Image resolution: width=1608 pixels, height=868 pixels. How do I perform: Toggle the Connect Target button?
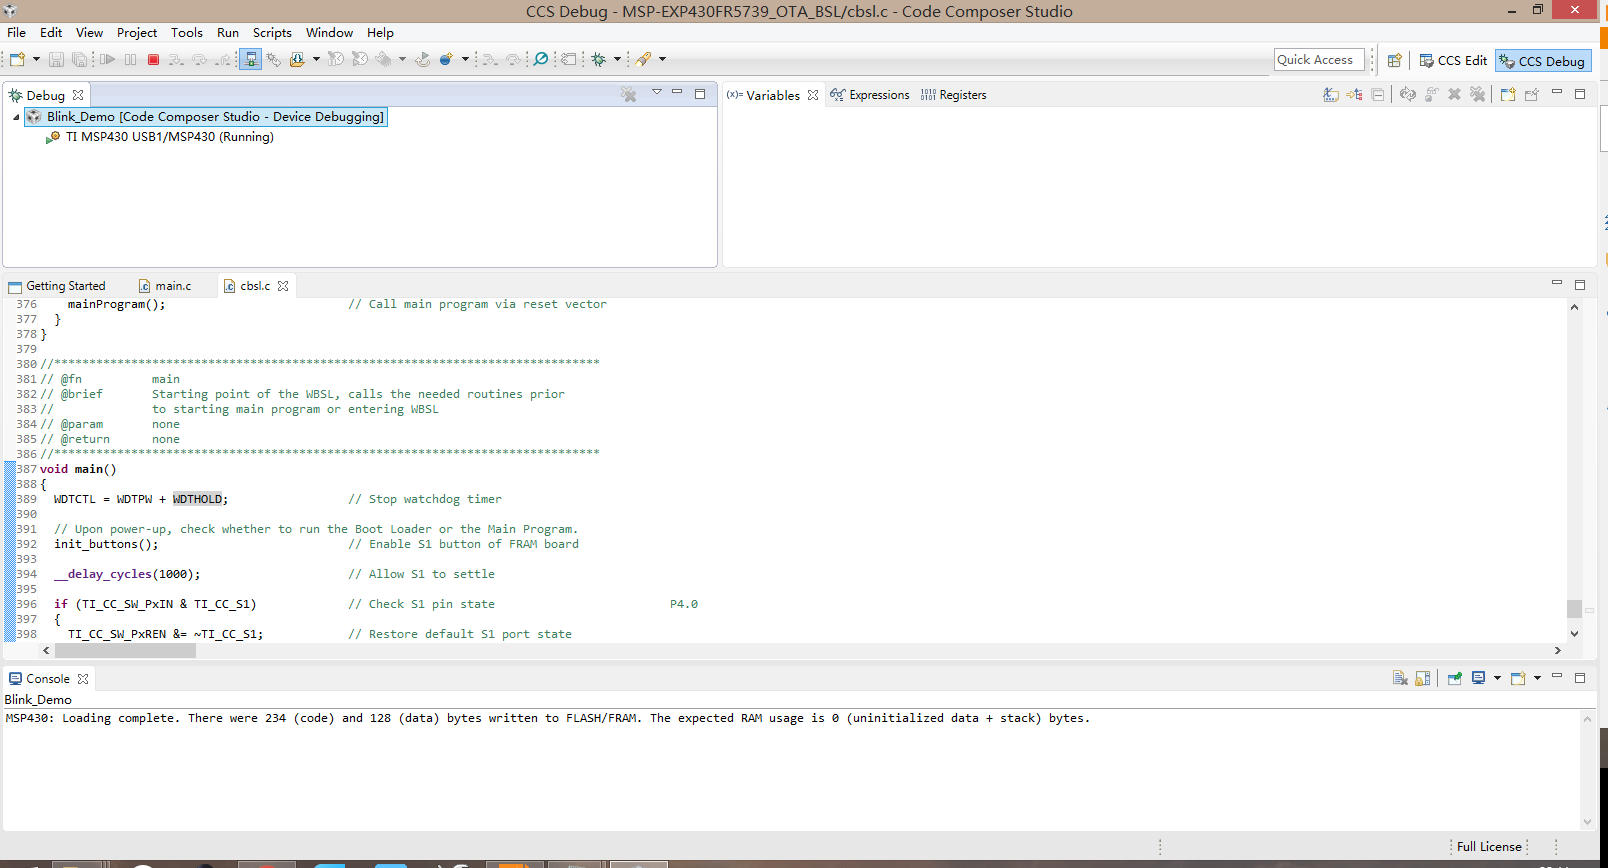click(x=251, y=60)
